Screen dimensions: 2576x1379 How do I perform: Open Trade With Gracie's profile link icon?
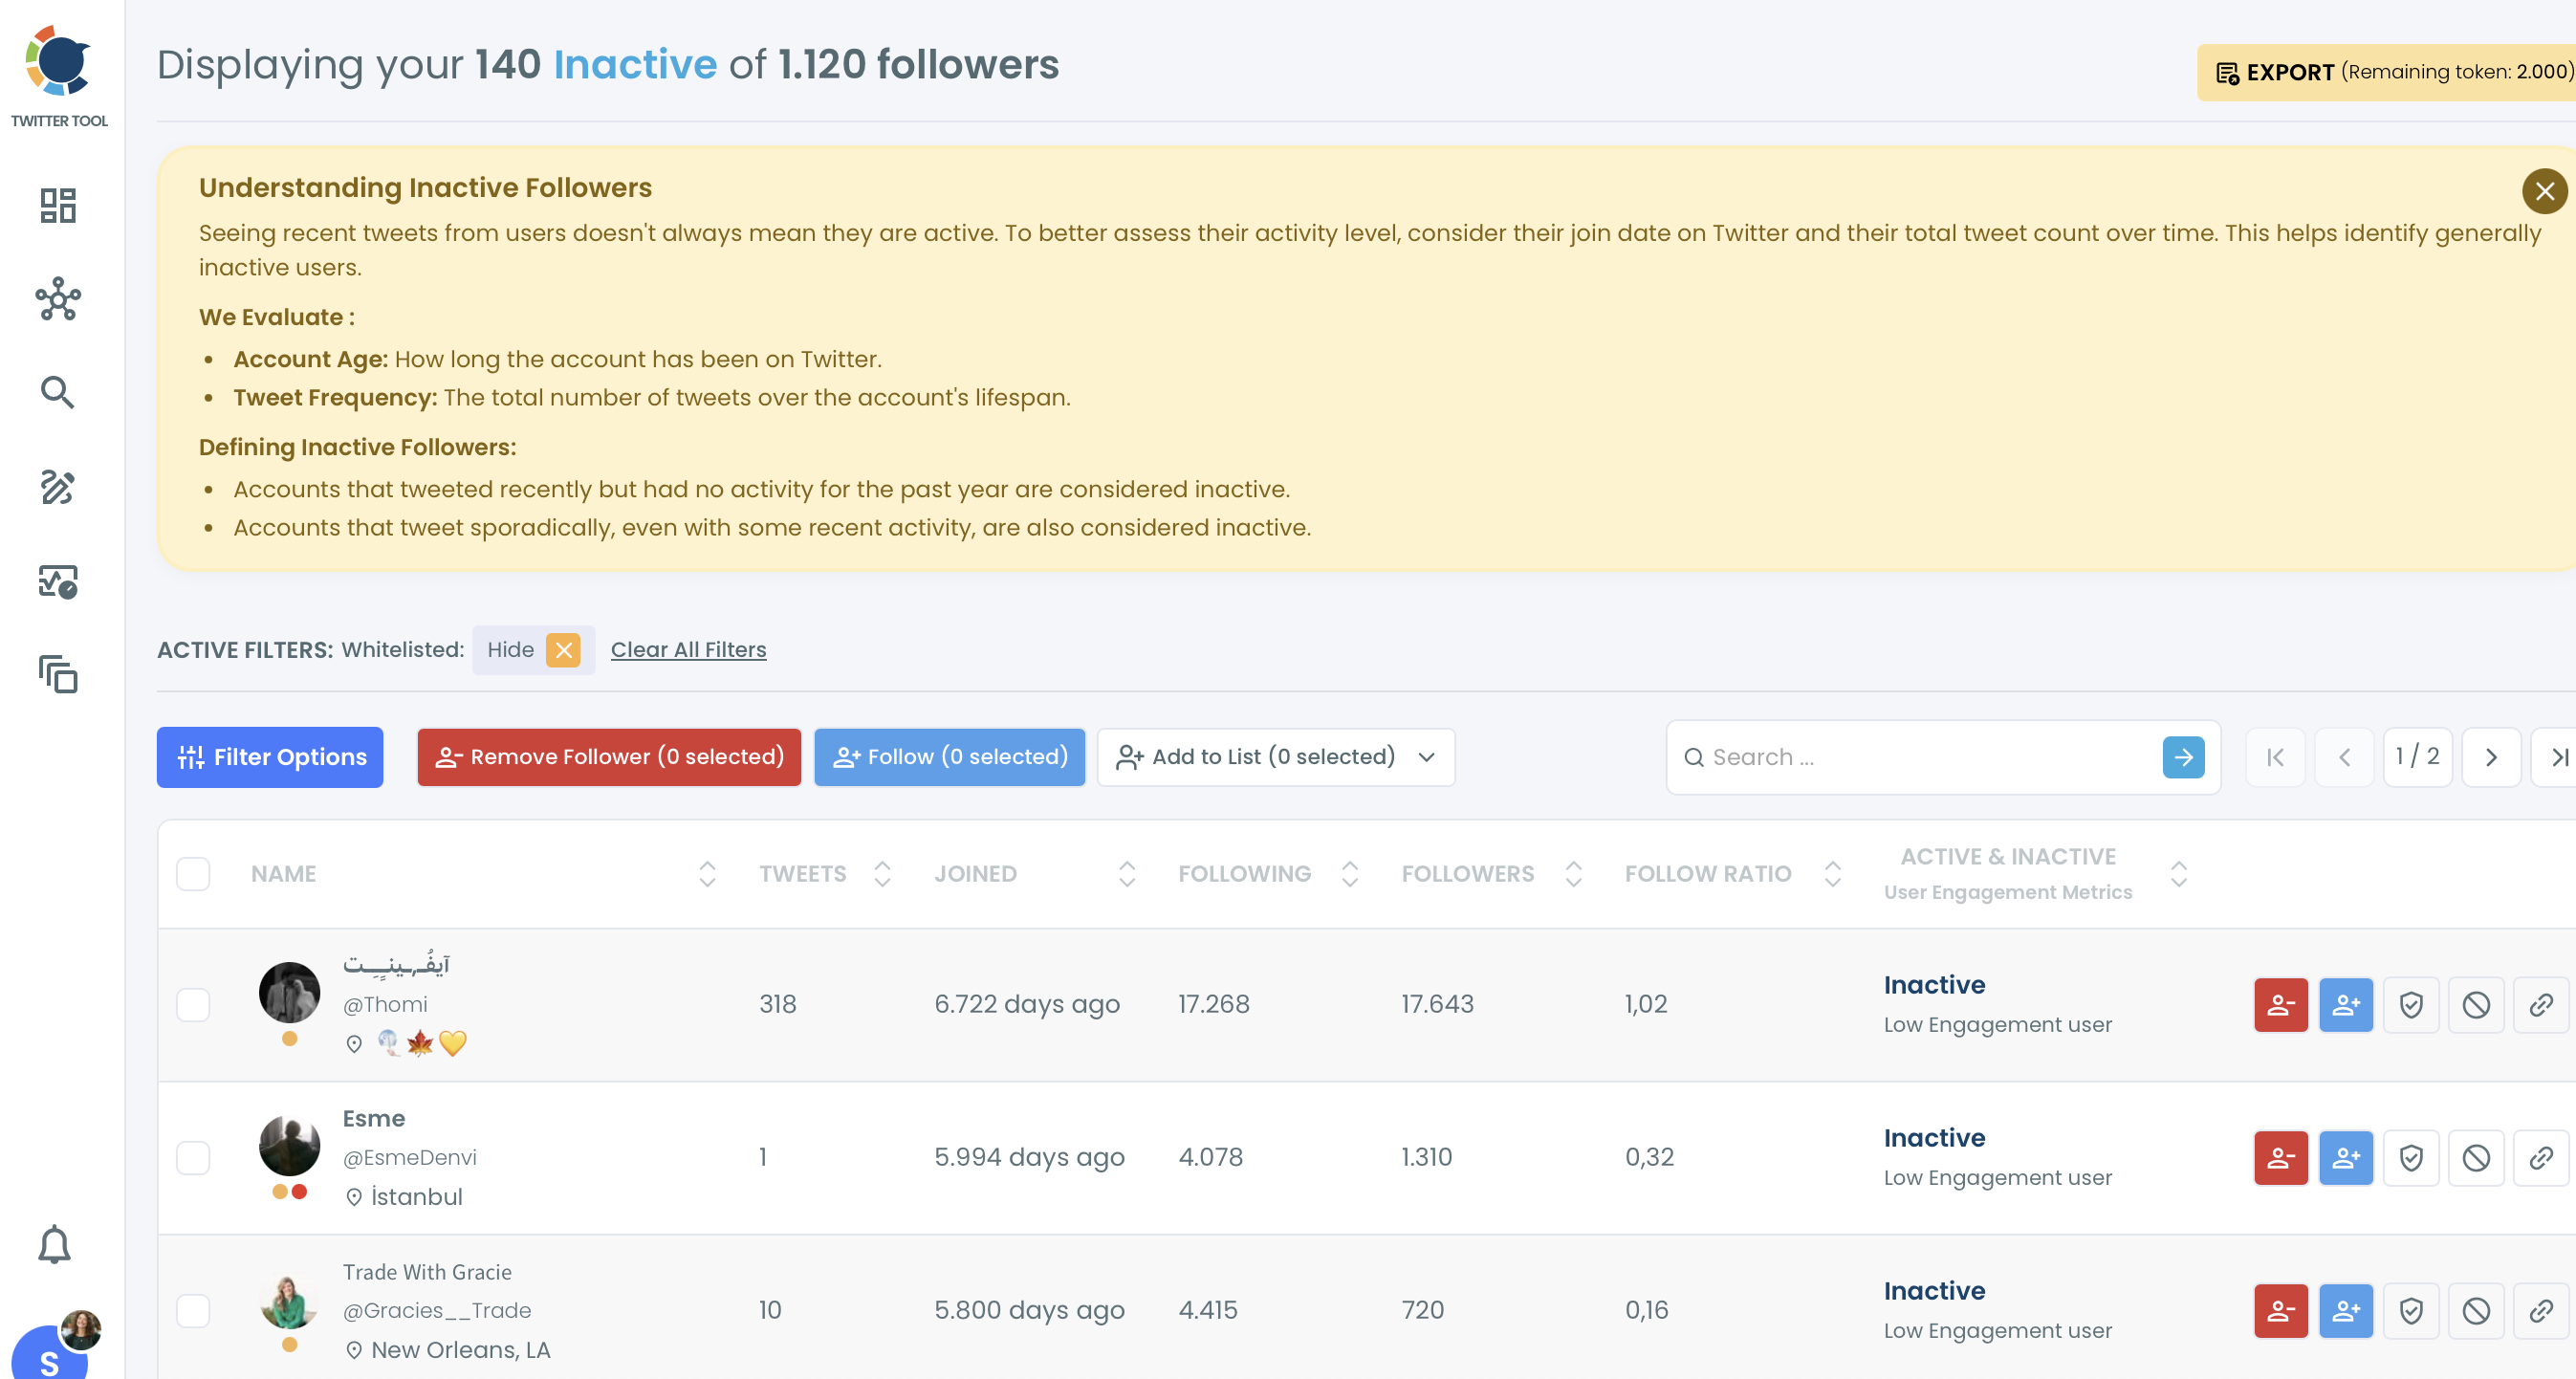click(x=2541, y=1311)
